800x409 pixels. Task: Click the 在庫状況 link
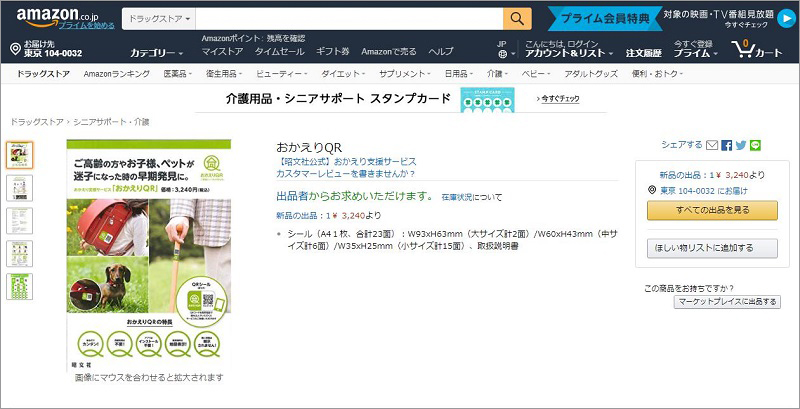457,197
